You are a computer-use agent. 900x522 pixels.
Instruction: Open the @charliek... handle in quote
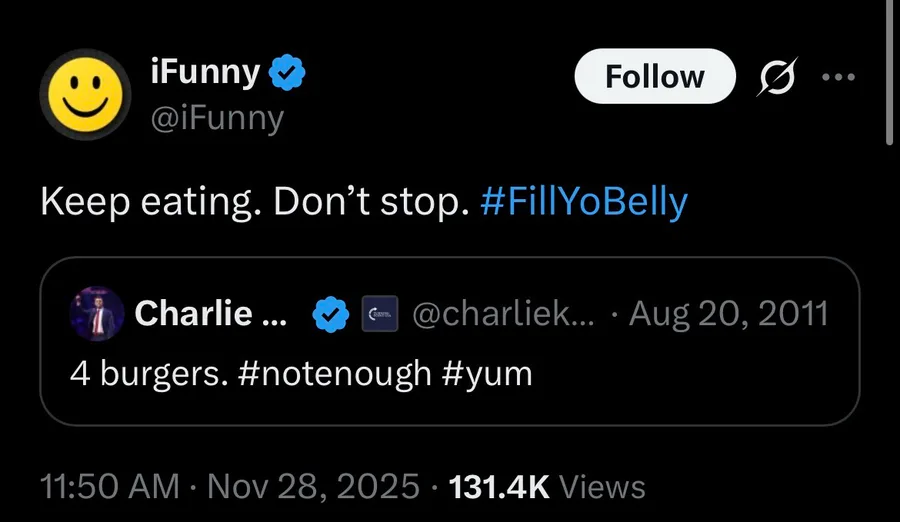point(503,314)
